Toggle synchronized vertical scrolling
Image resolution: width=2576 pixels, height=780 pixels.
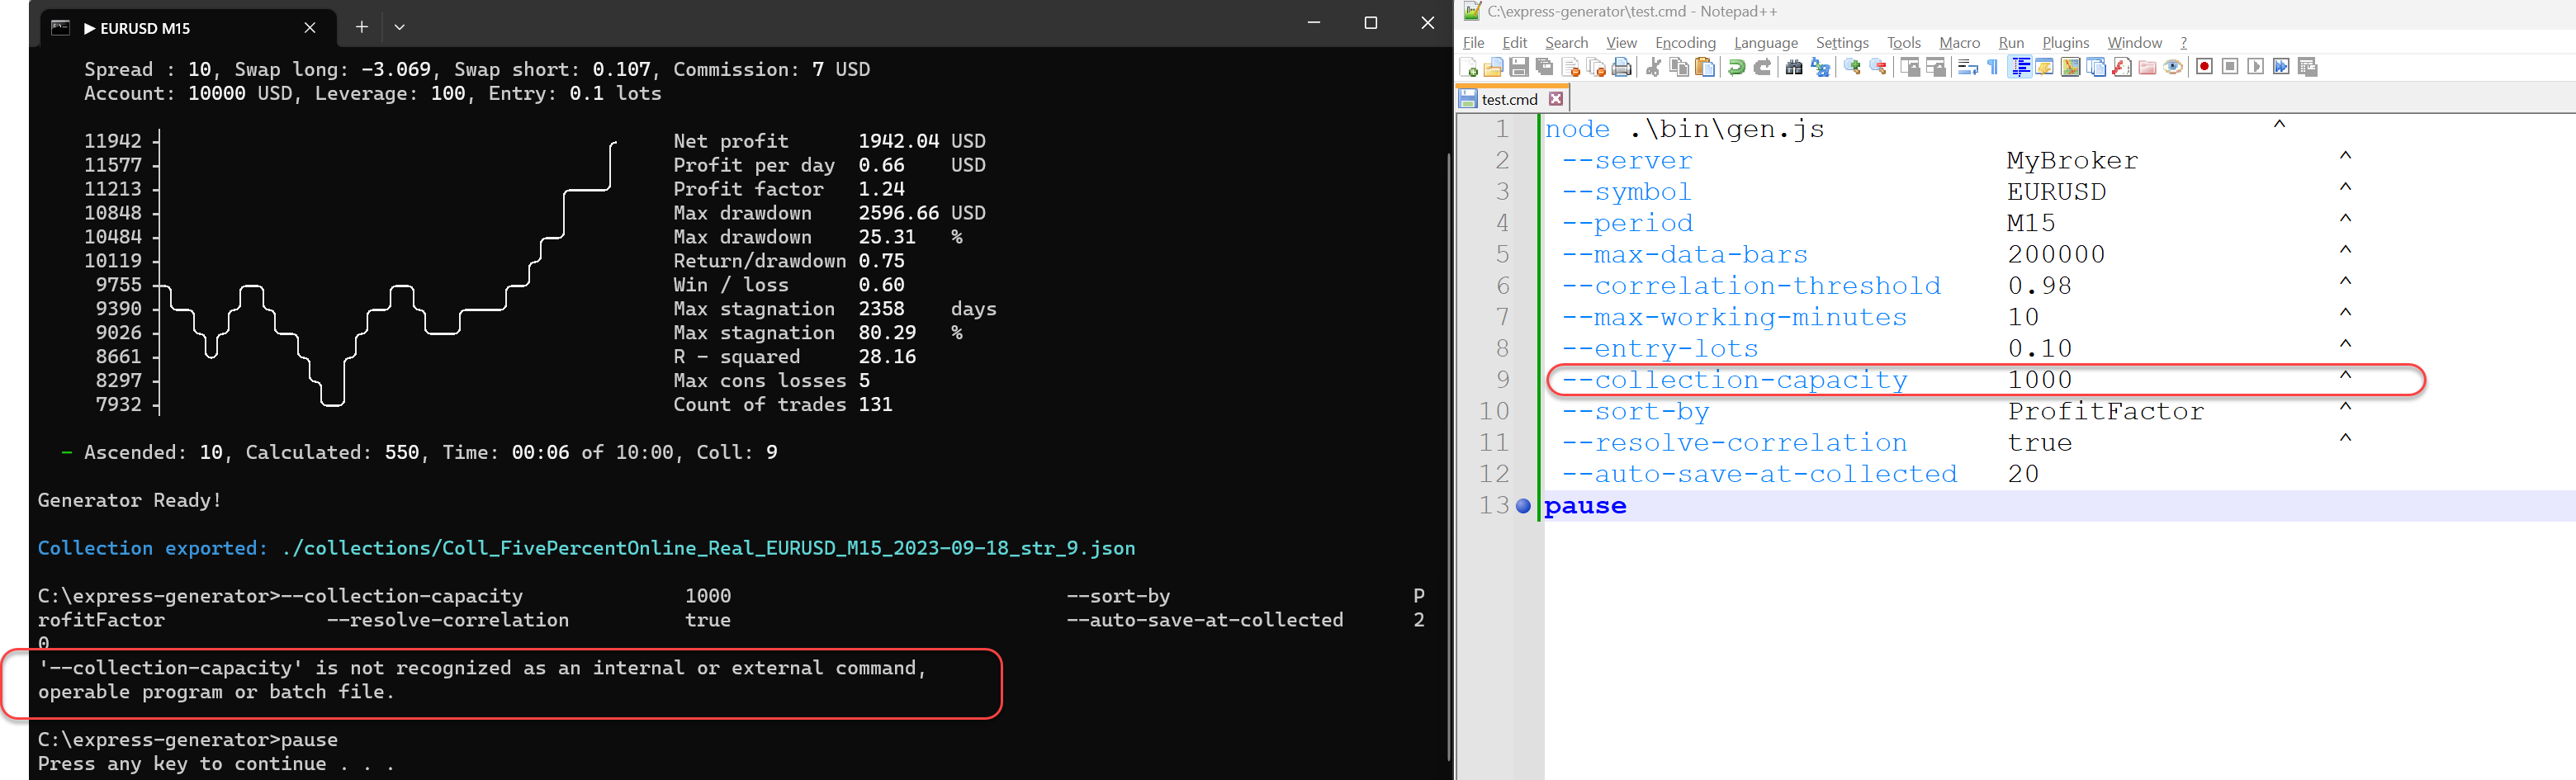coord(1910,67)
